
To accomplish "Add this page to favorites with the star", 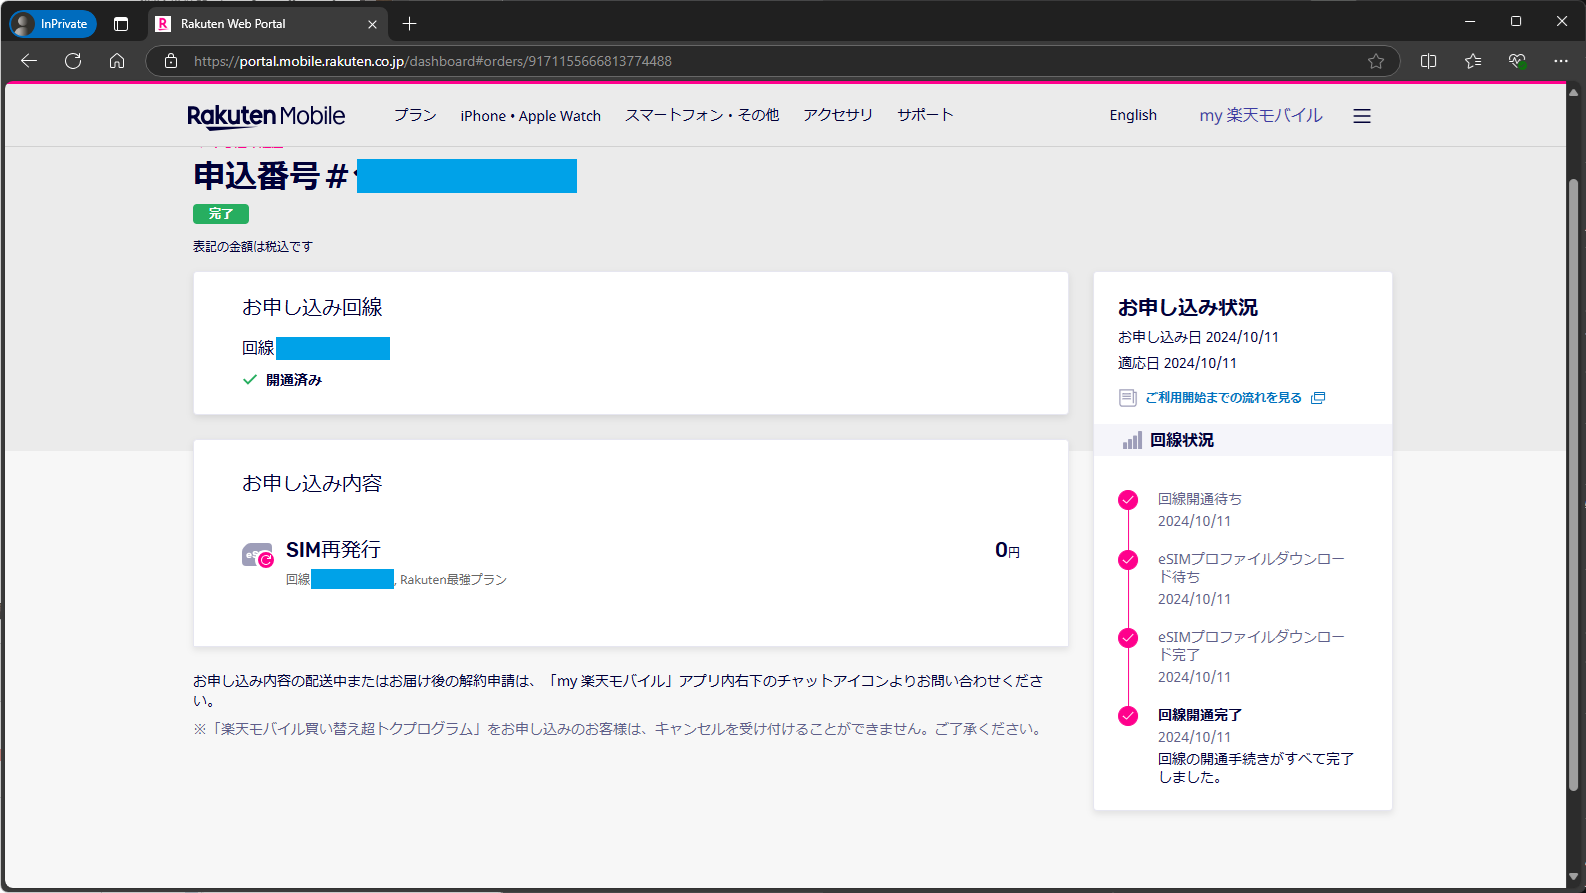I will 1376,61.
